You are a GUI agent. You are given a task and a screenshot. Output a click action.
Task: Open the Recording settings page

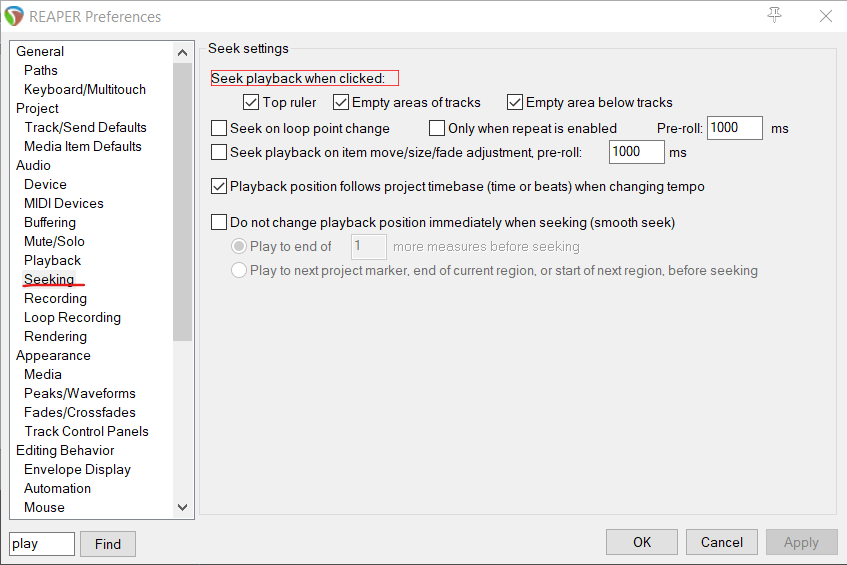55,298
